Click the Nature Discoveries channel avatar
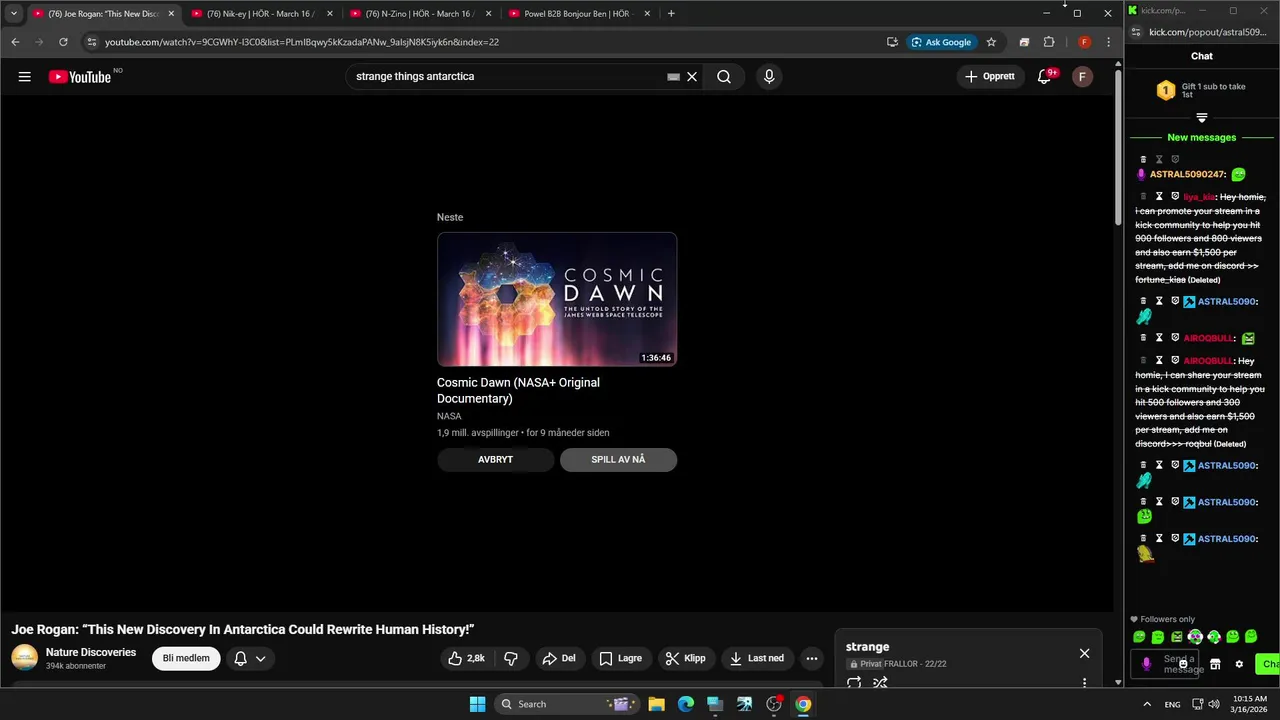 pos(24,658)
